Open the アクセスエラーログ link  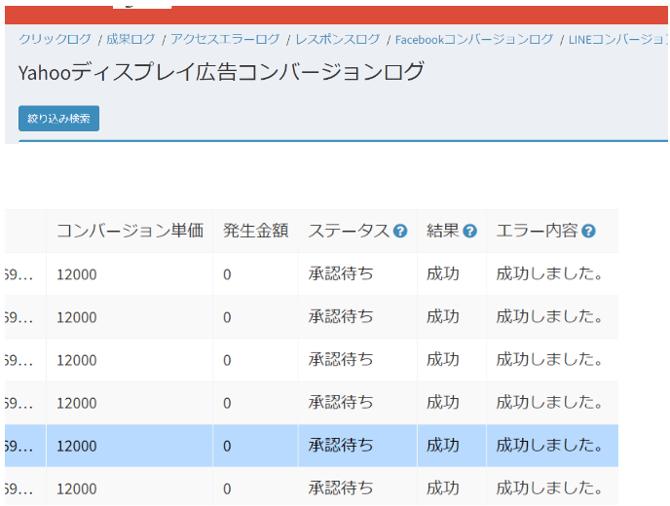225,39
